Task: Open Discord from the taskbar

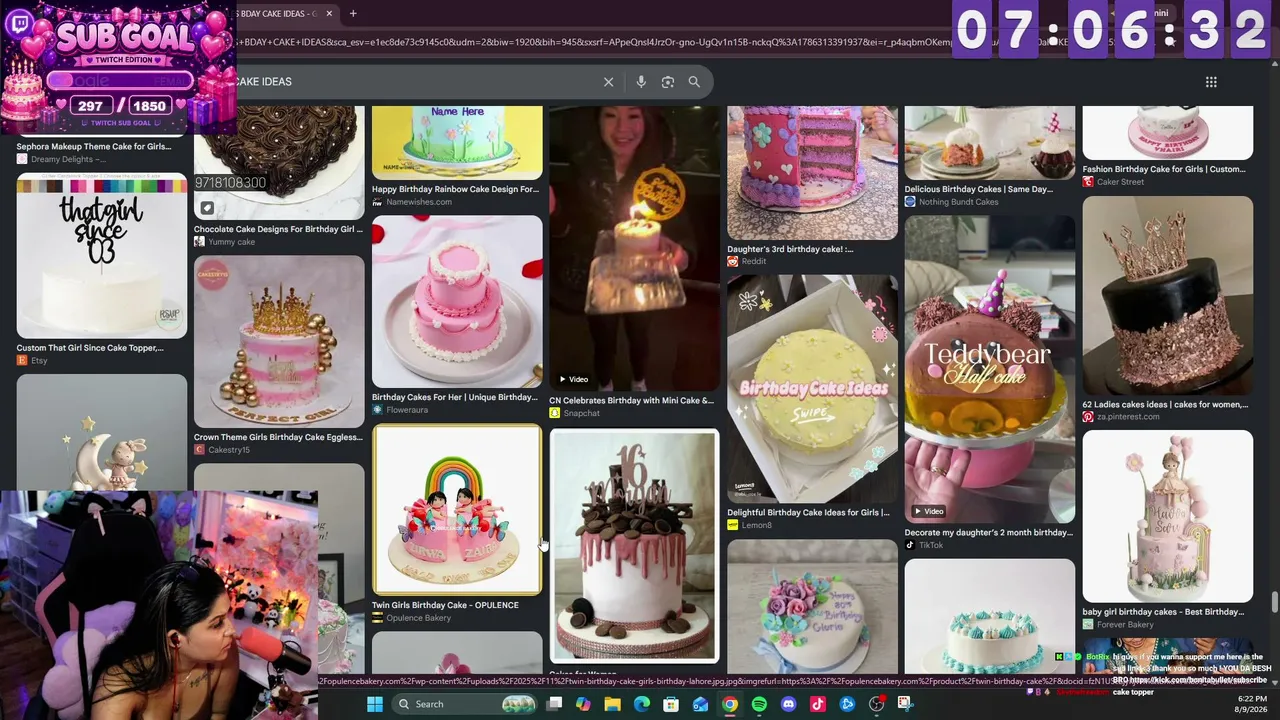Action: (x=788, y=704)
